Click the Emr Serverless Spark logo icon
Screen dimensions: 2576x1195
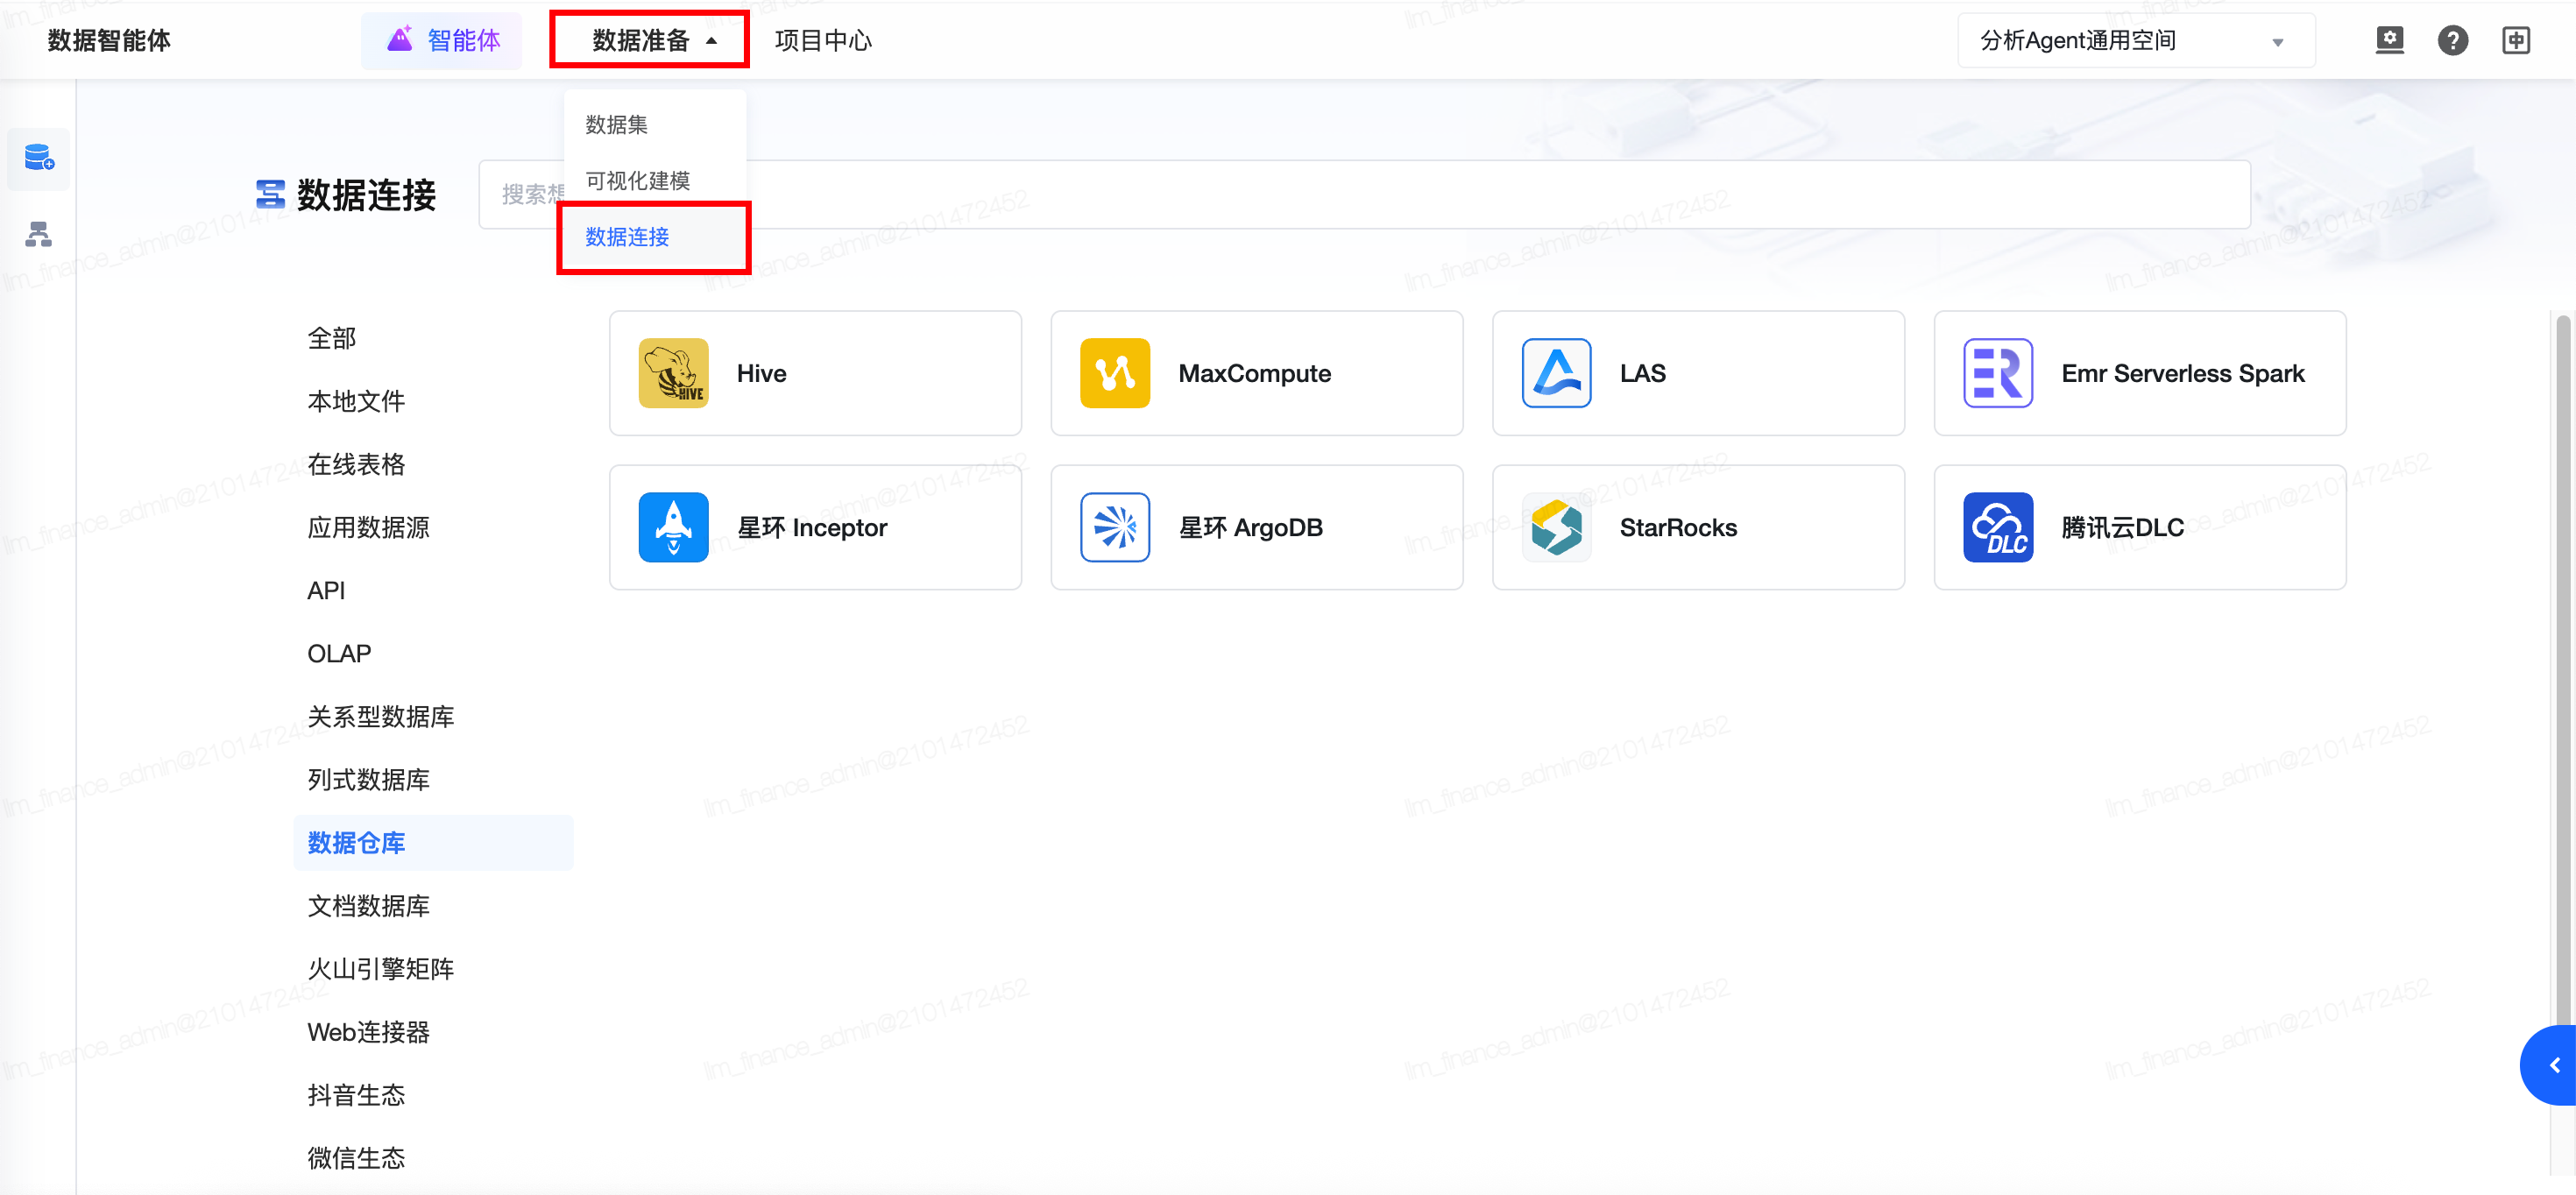click(1998, 373)
